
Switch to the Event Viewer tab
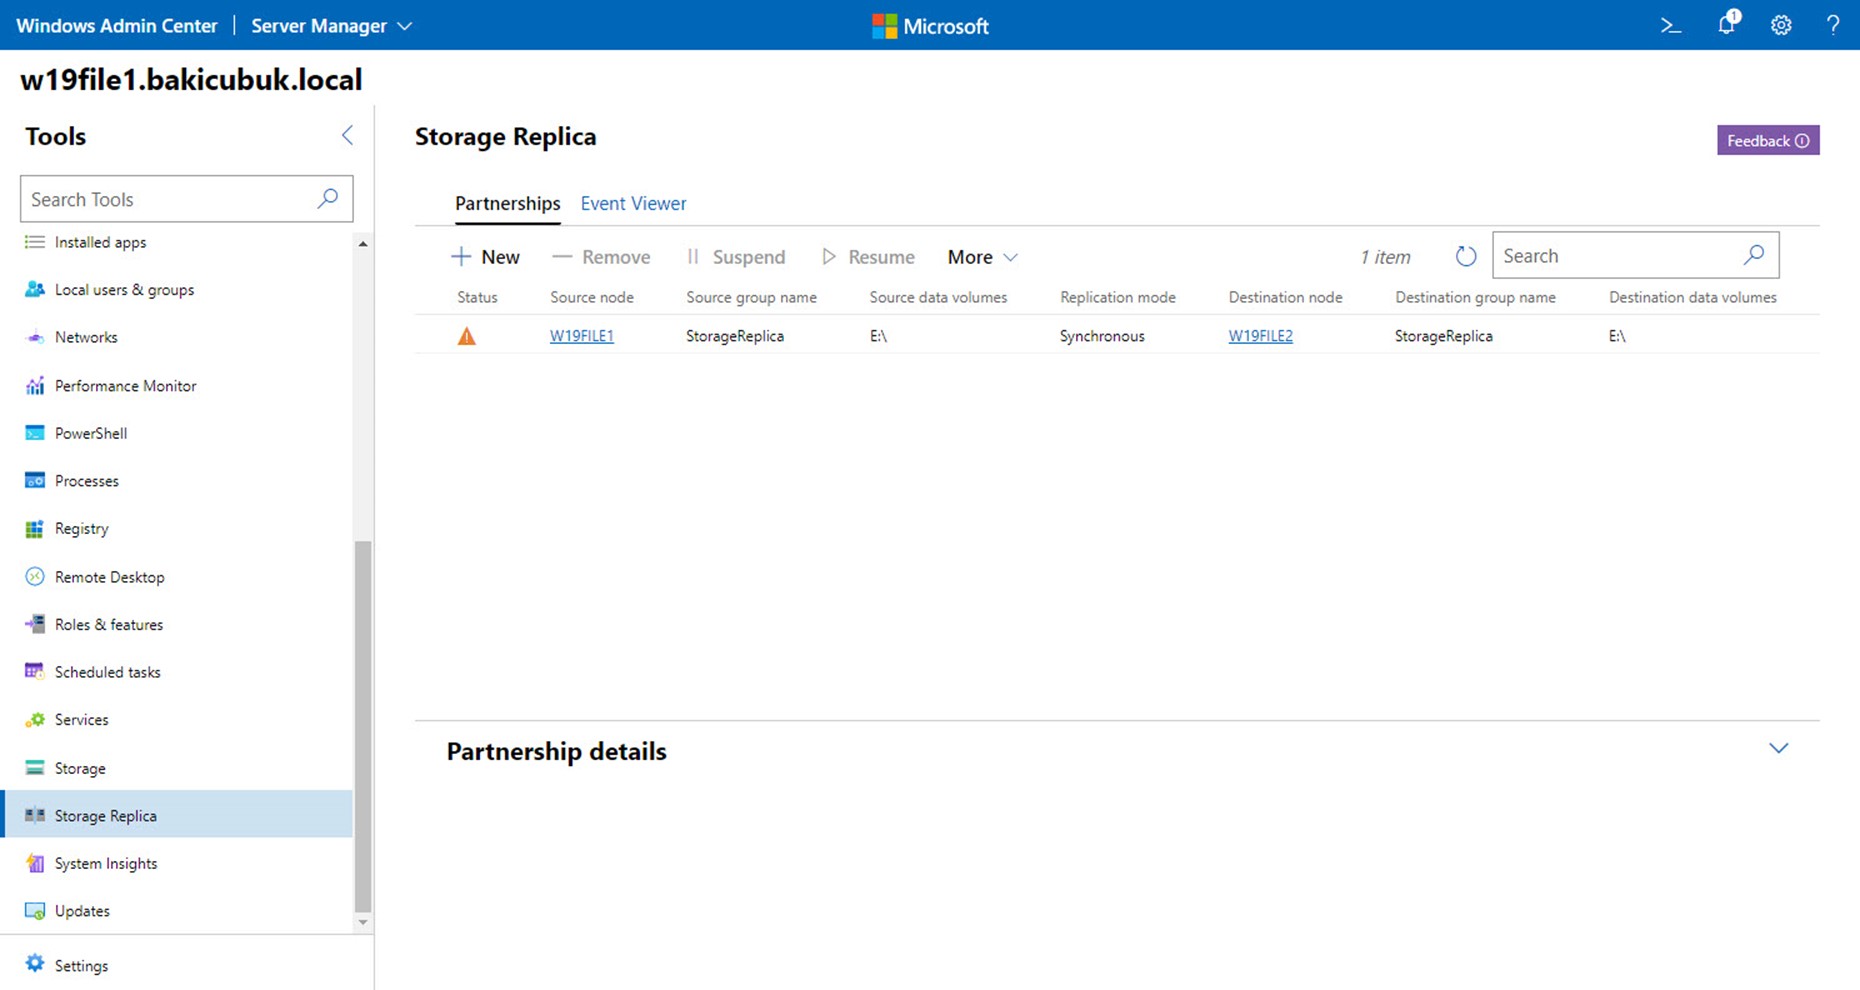point(633,203)
